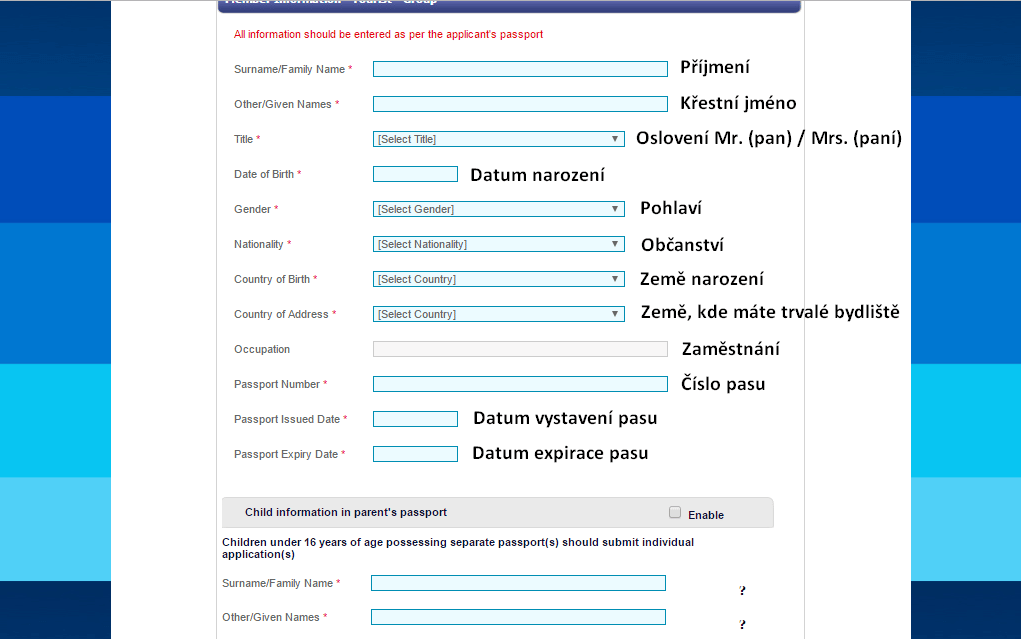Open the Country of Birth dropdown
Viewport: 1021px width, 639px height.
[x=498, y=279]
